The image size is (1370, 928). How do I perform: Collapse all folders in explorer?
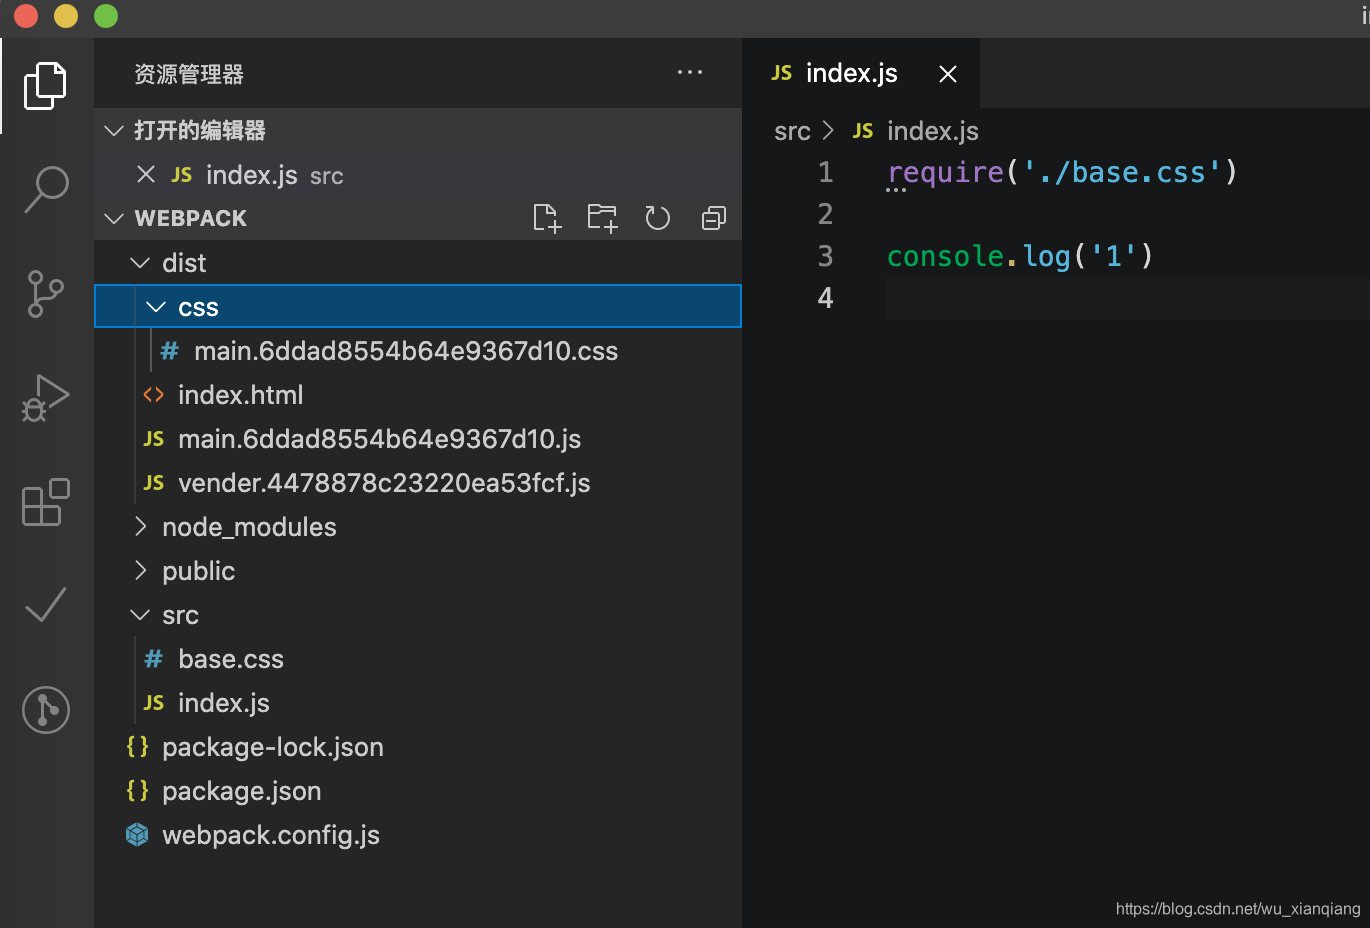click(713, 218)
